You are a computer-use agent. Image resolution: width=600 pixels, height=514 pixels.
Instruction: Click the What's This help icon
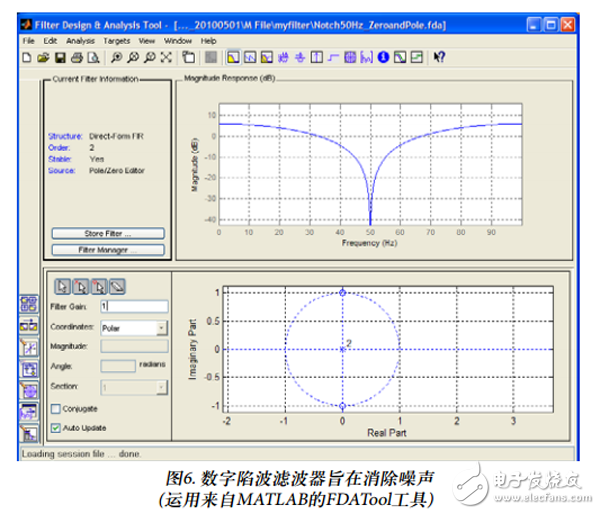(x=440, y=58)
